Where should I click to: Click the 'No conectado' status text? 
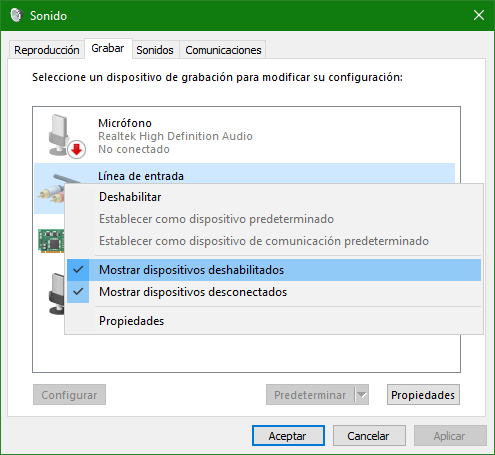coord(134,149)
